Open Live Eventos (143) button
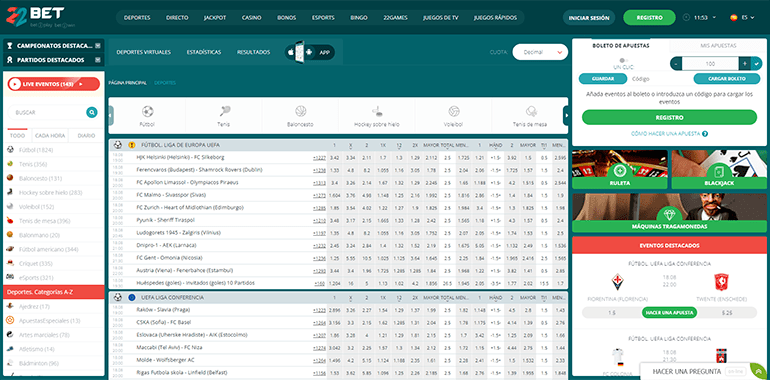770x380 pixels. (54, 84)
